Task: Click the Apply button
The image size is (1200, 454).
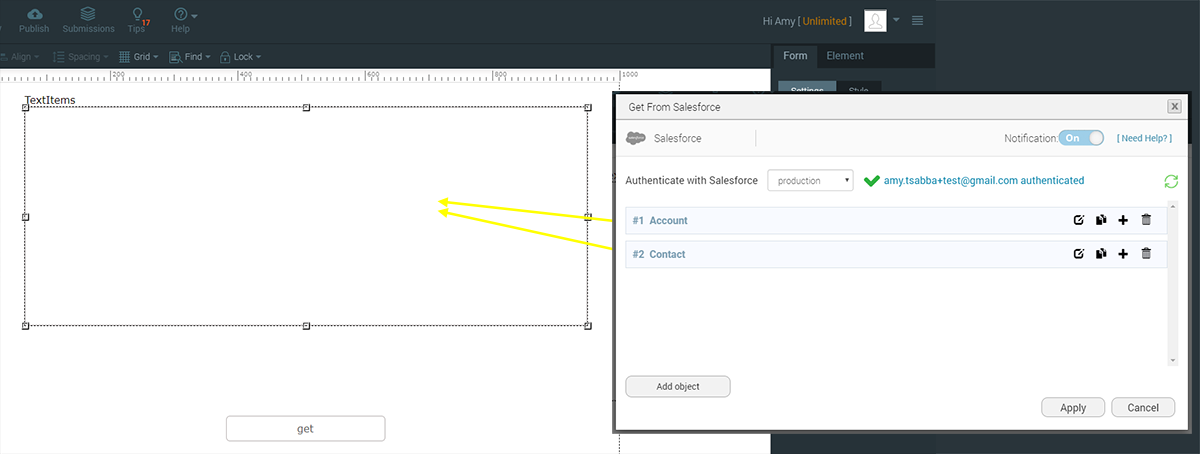Action: click(x=1073, y=407)
